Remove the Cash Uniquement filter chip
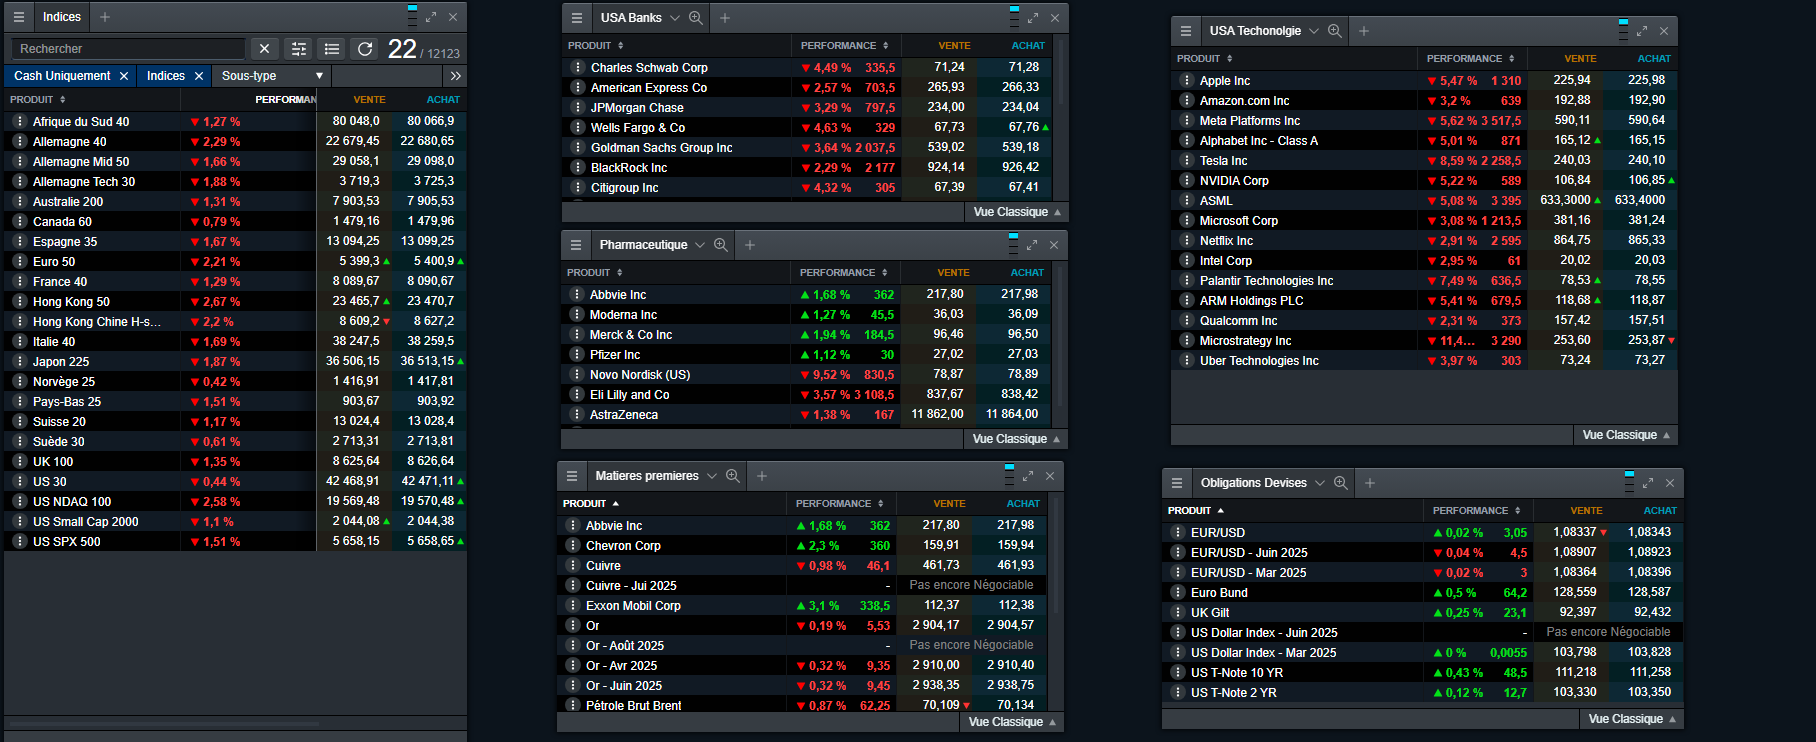 coord(124,76)
